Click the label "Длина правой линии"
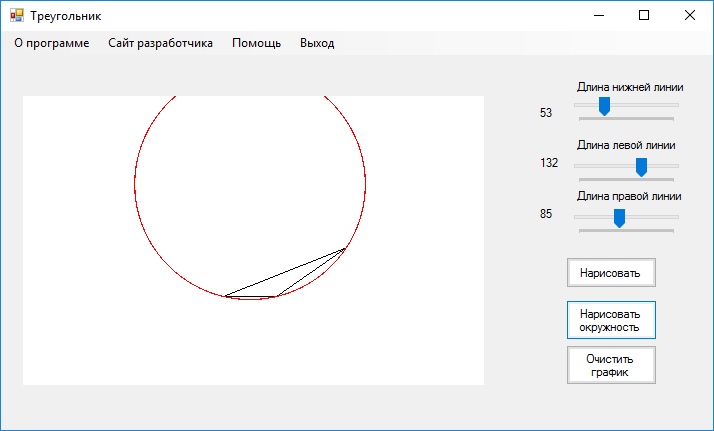 coord(629,196)
